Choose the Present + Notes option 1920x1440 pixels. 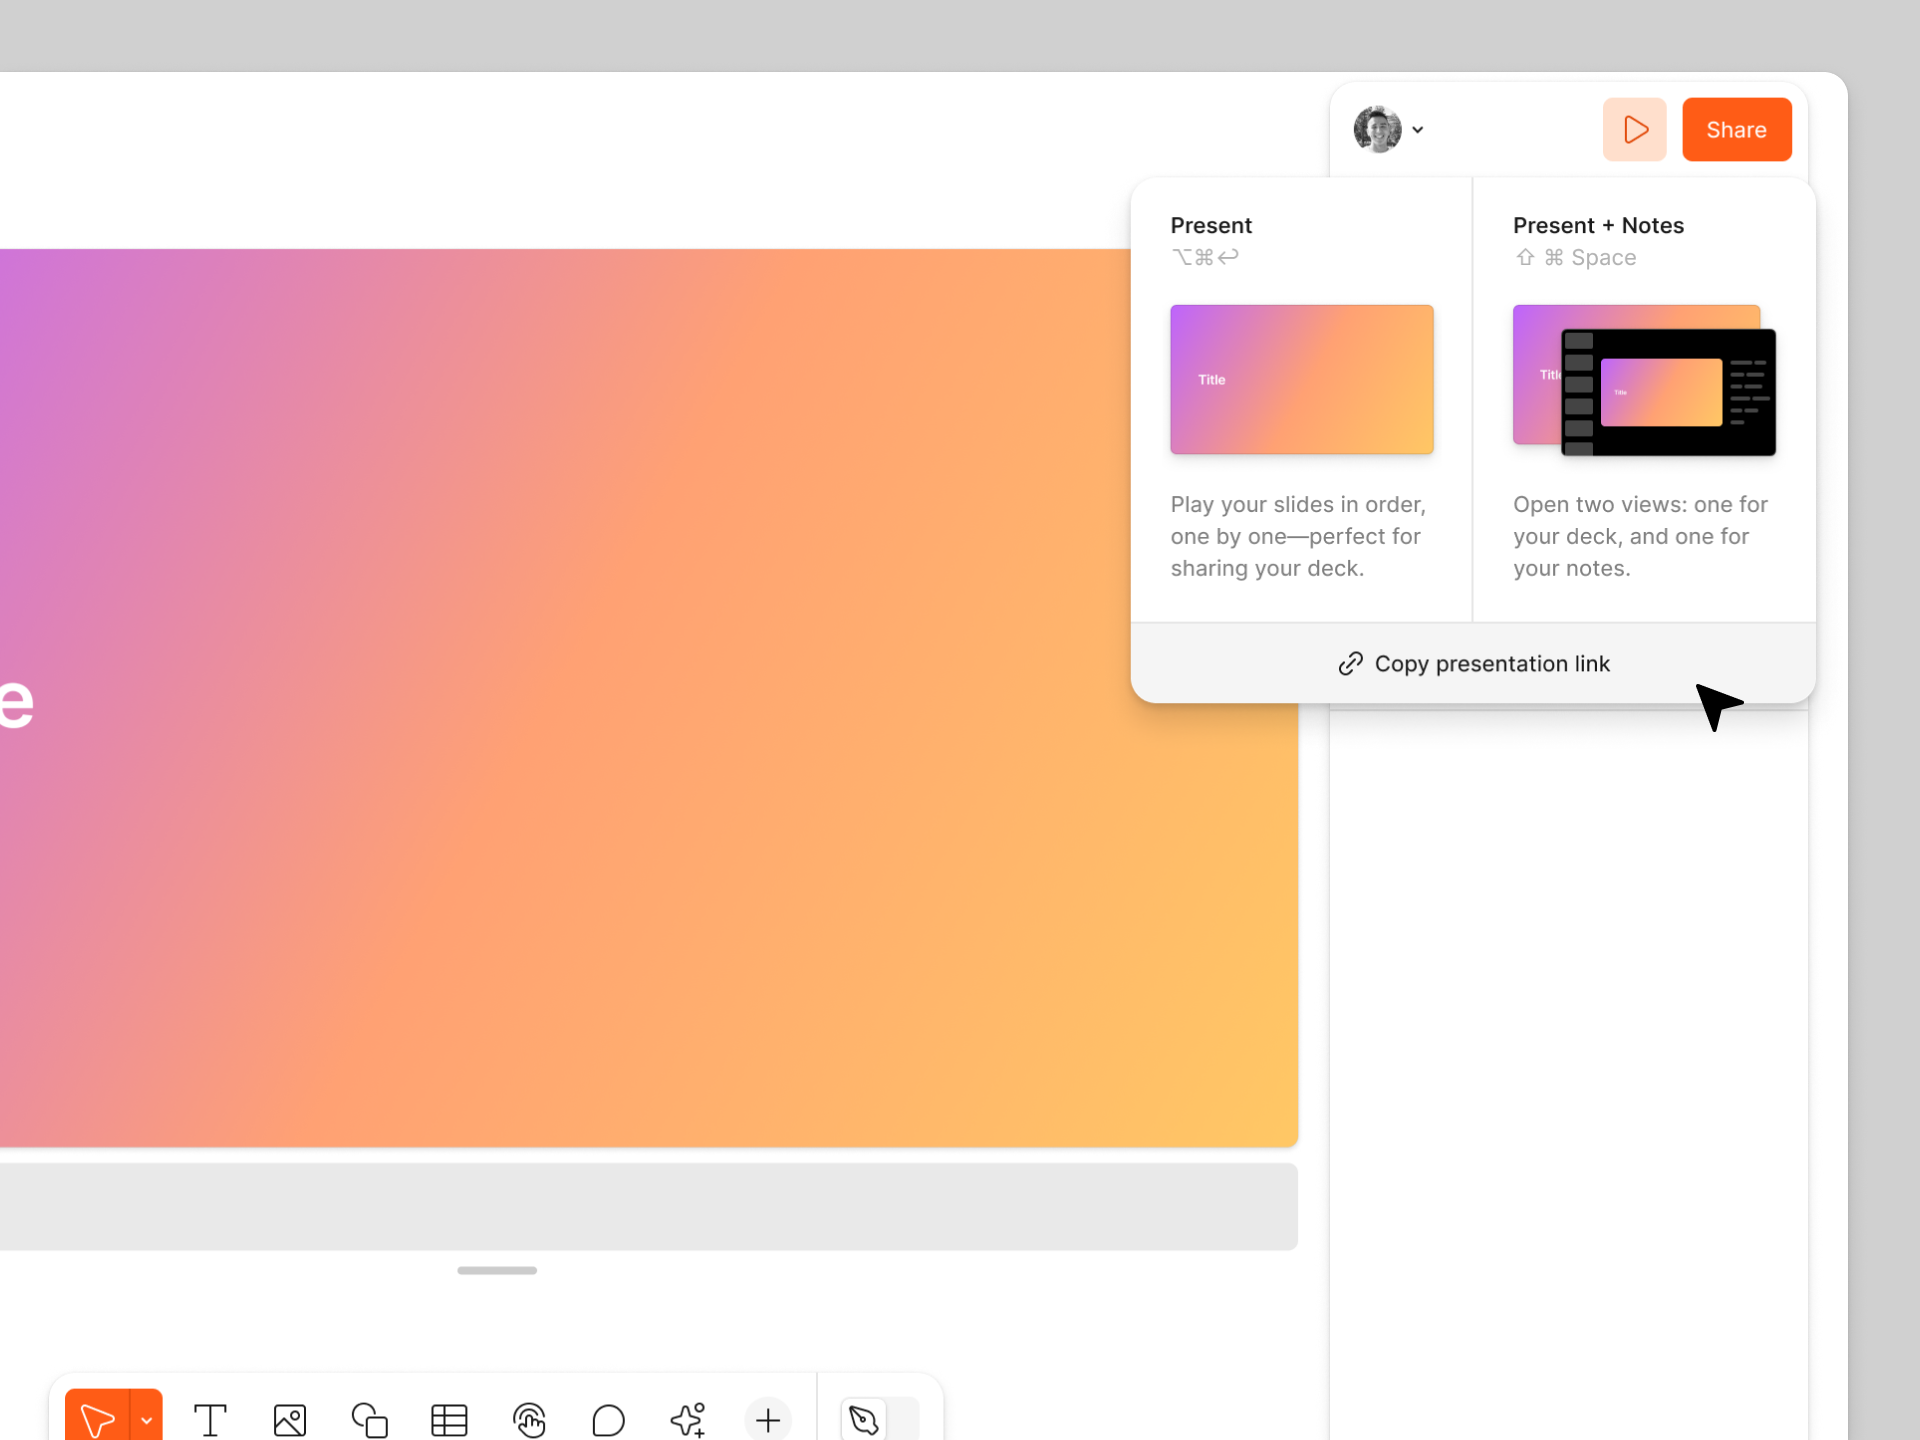coord(1598,226)
